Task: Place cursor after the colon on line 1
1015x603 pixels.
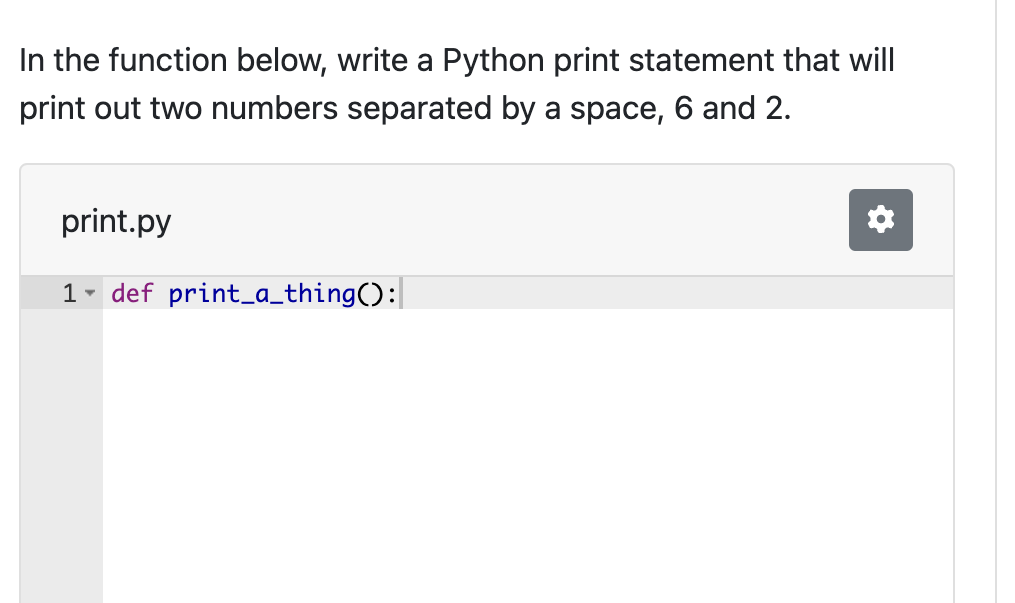Action: click(x=399, y=294)
